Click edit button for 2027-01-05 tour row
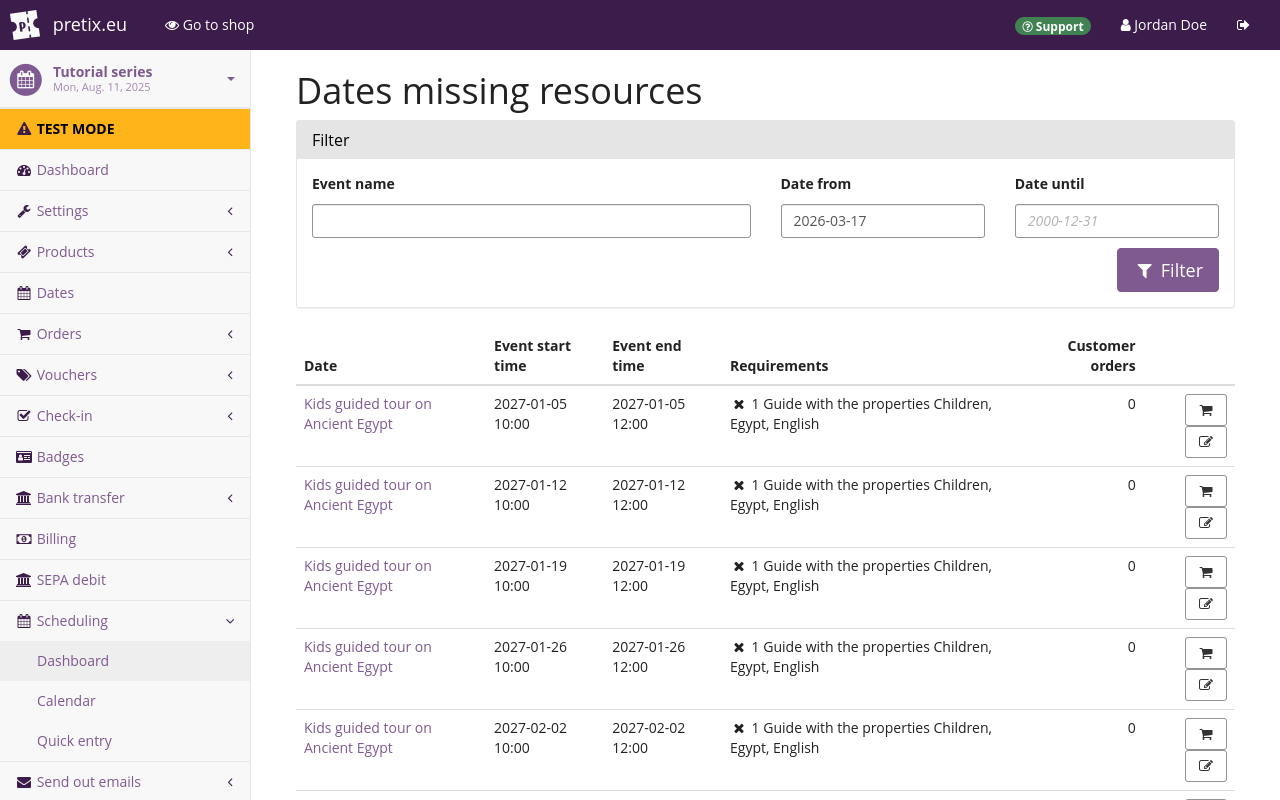This screenshot has width=1280, height=800. click(1206, 442)
